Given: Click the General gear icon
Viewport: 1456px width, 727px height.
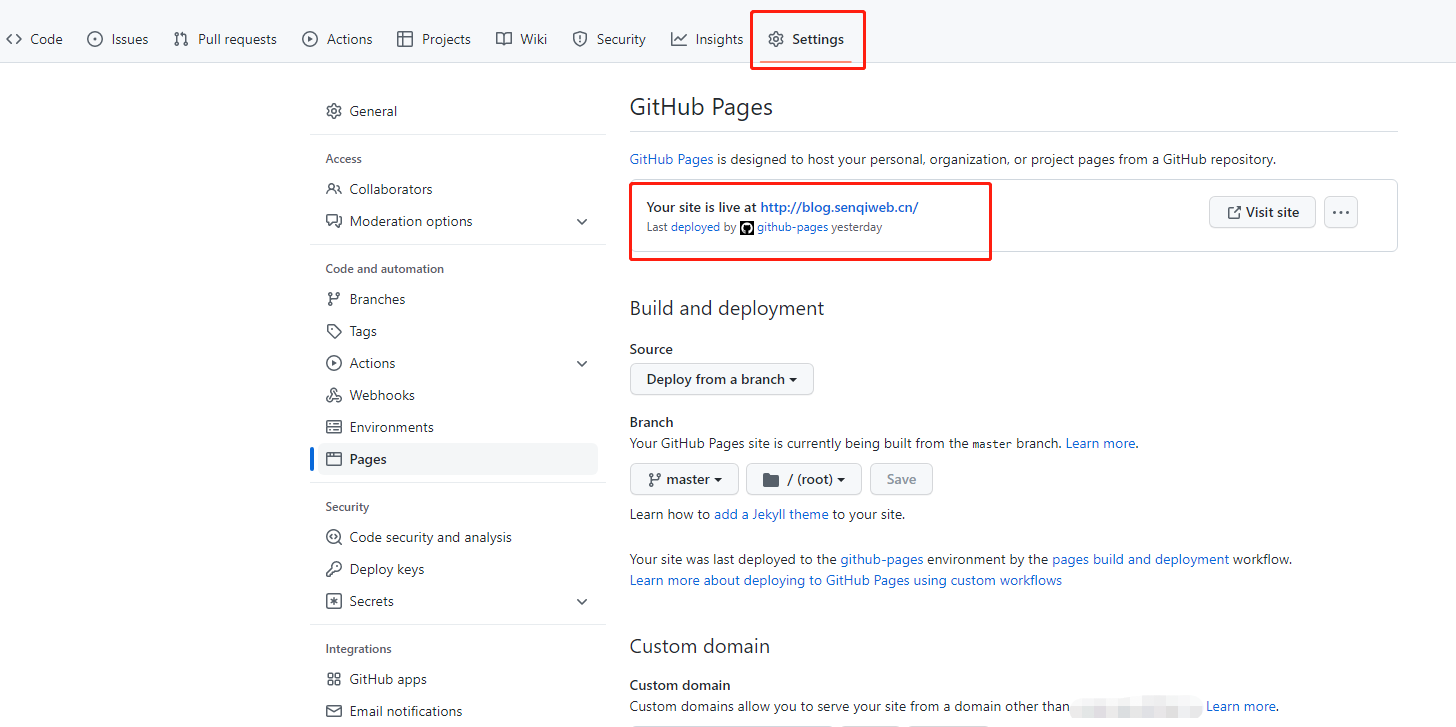Looking at the screenshot, I should coord(334,111).
